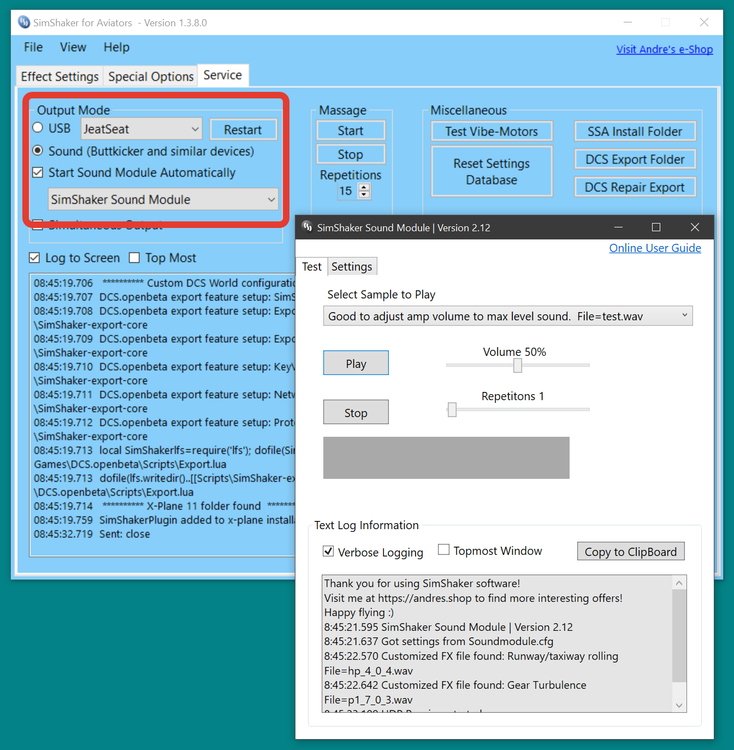Click 'Happy flying :)' log text
This screenshot has width=734, height=750.
point(359,612)
